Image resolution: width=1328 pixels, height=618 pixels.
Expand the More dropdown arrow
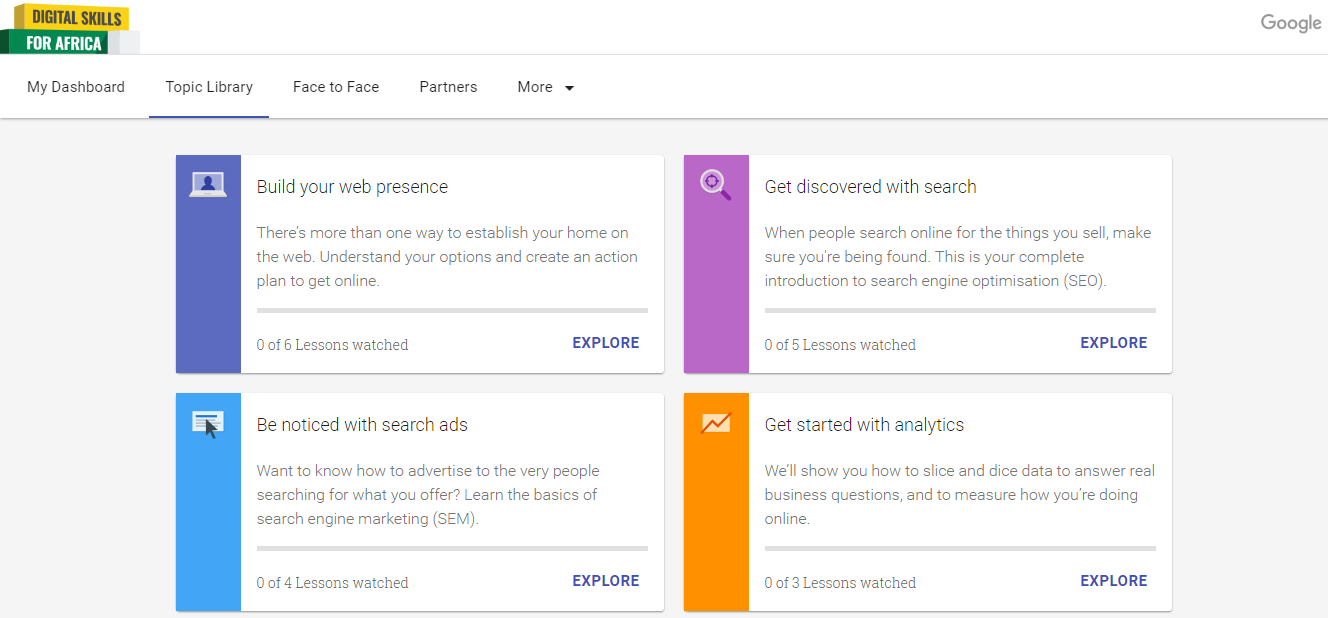tap(569, 88)
